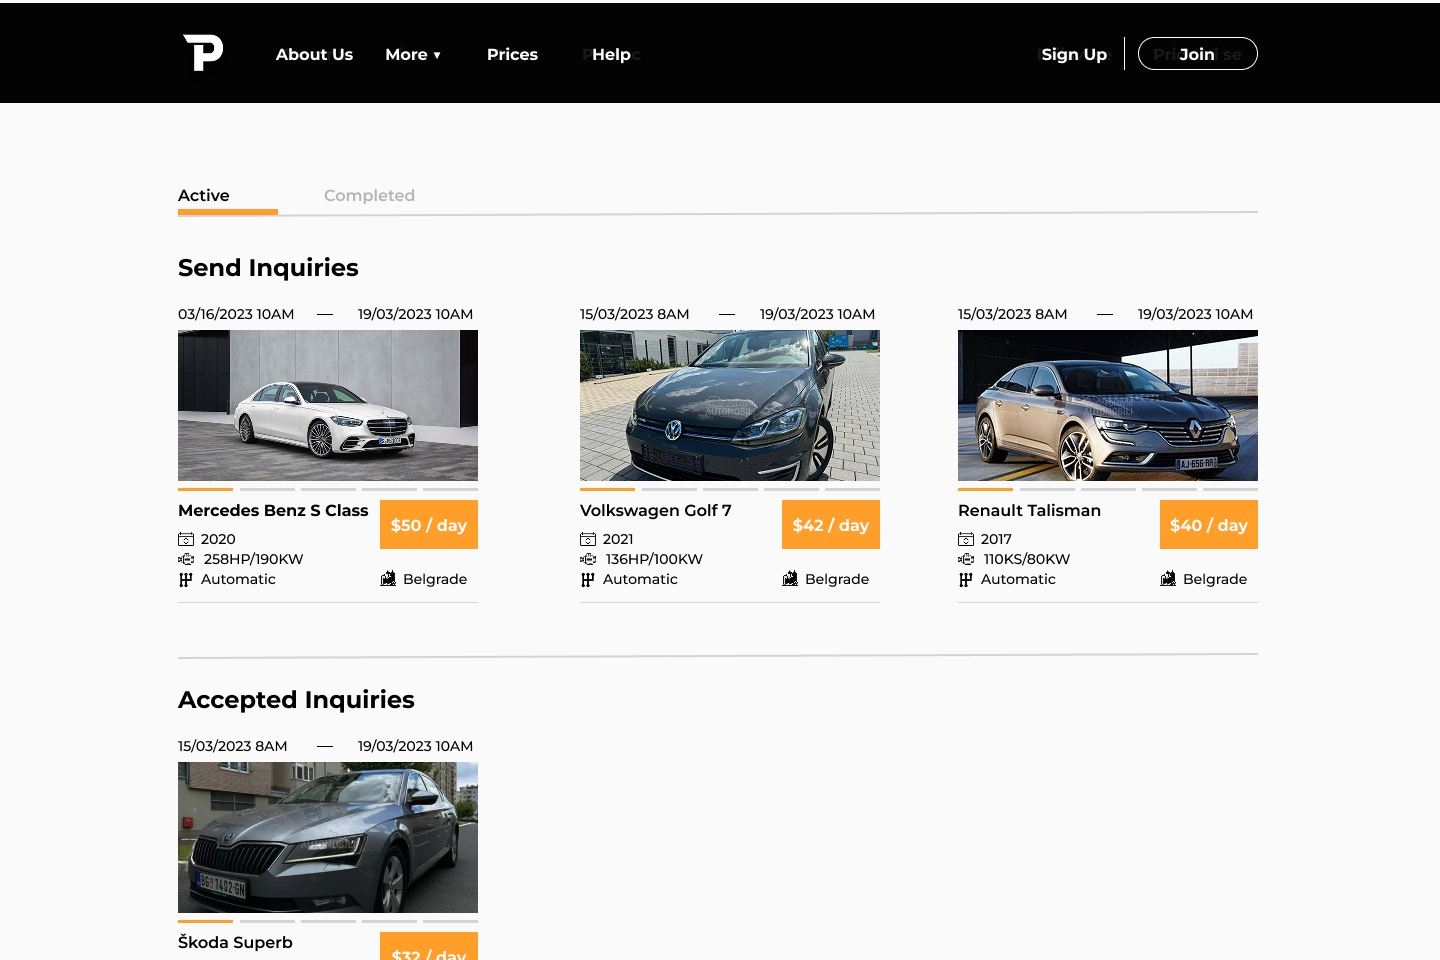Click the Accepted Inquiries heading

click(x=296, y=700)
